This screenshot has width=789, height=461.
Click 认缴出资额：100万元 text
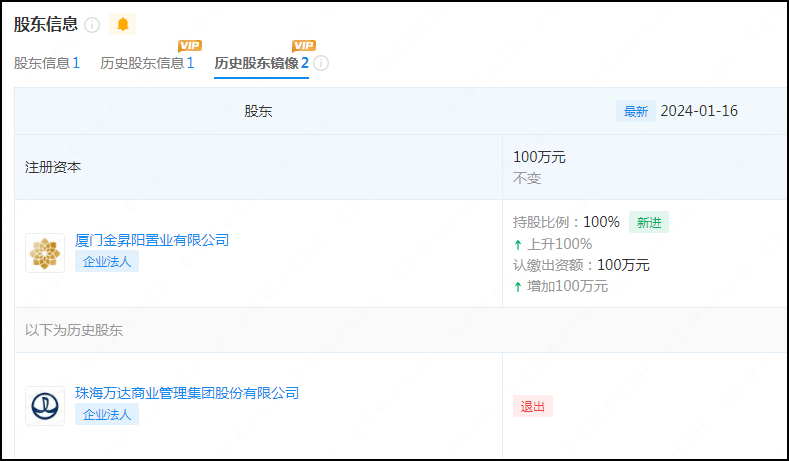point(581,265)
